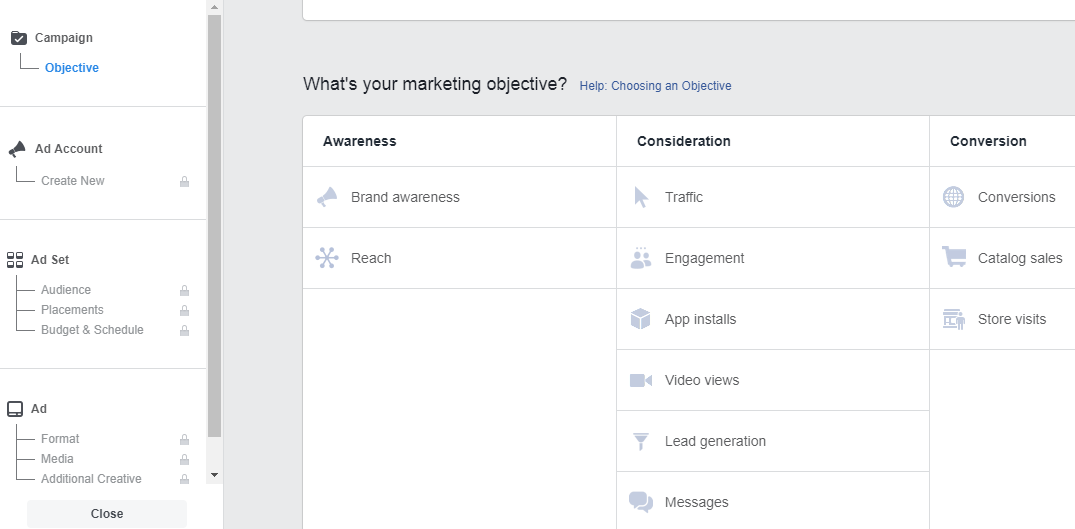Click the App installs box icon

point(641,319)
